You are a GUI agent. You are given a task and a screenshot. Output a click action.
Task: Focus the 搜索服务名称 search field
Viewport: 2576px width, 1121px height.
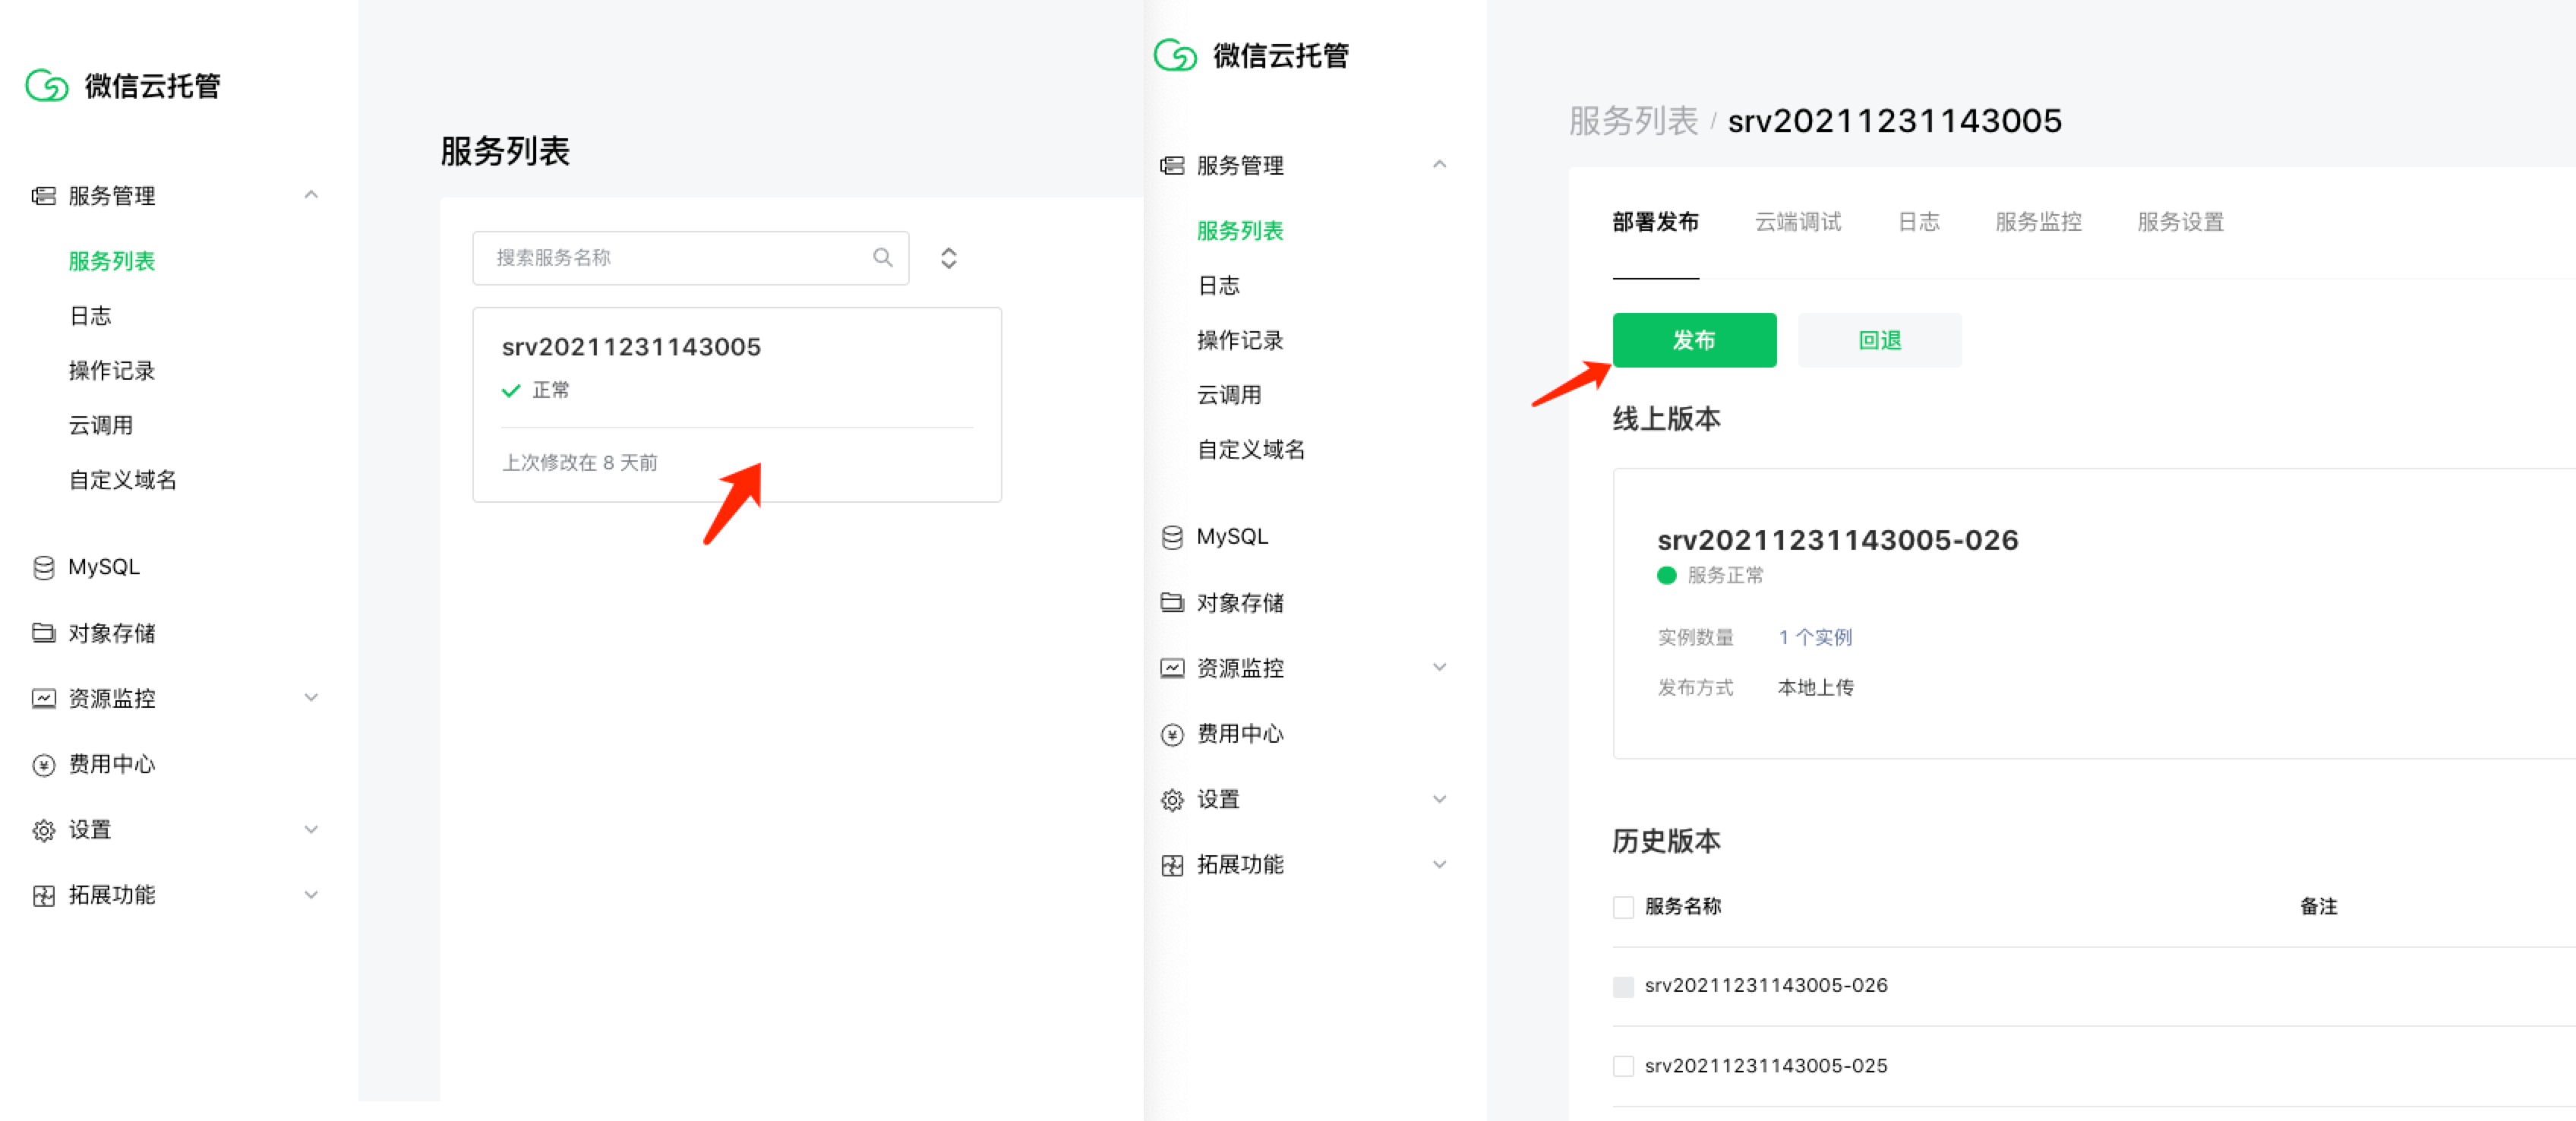690,258
